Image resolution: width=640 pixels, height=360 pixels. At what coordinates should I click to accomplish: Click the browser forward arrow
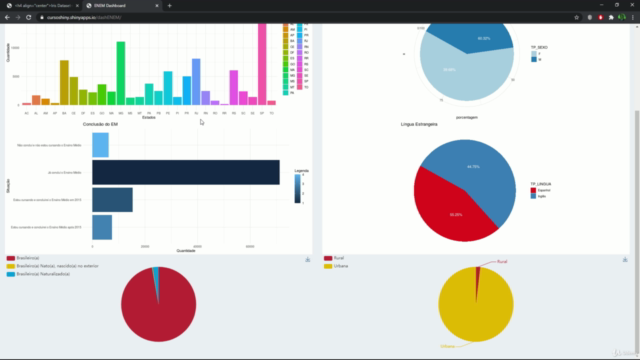(18, 18)
